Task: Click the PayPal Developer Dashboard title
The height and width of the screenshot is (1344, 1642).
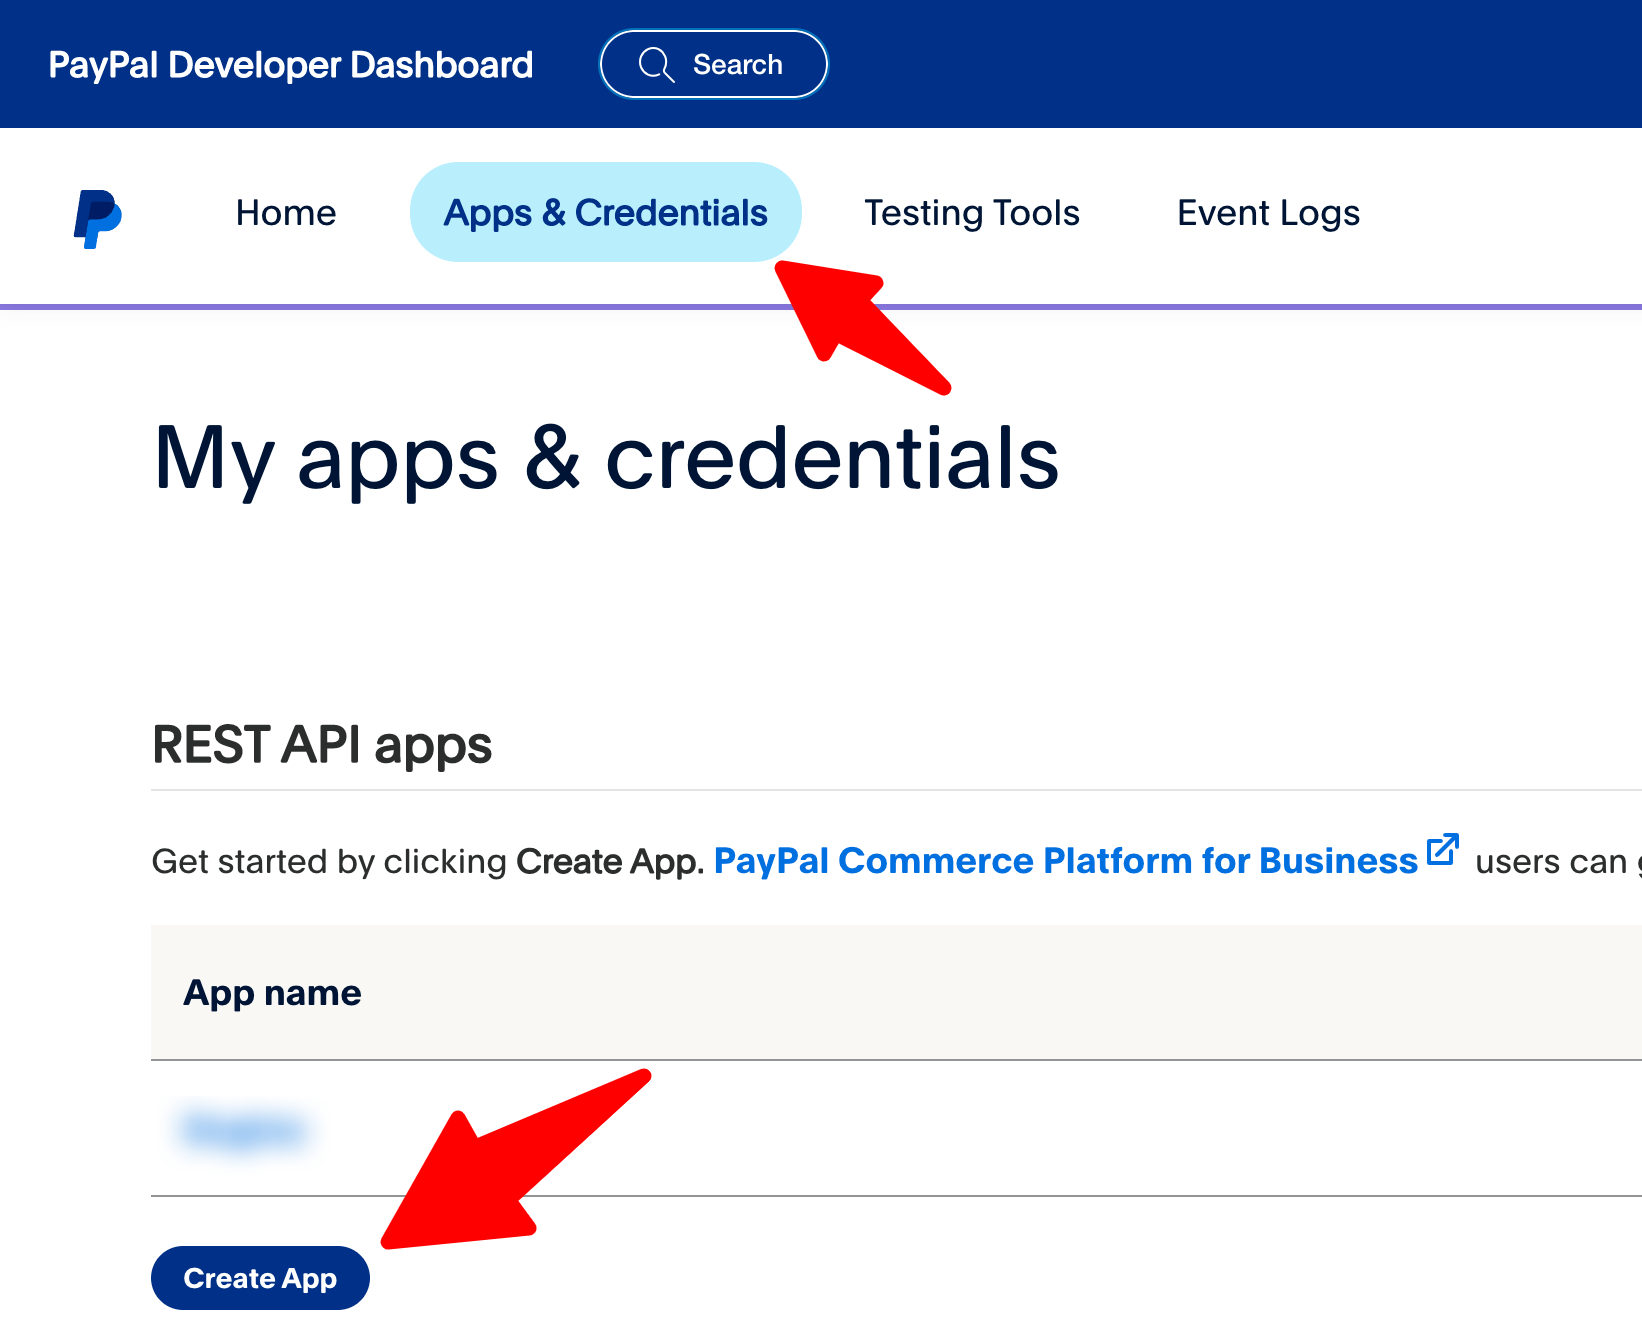Action: pos(290,65)
